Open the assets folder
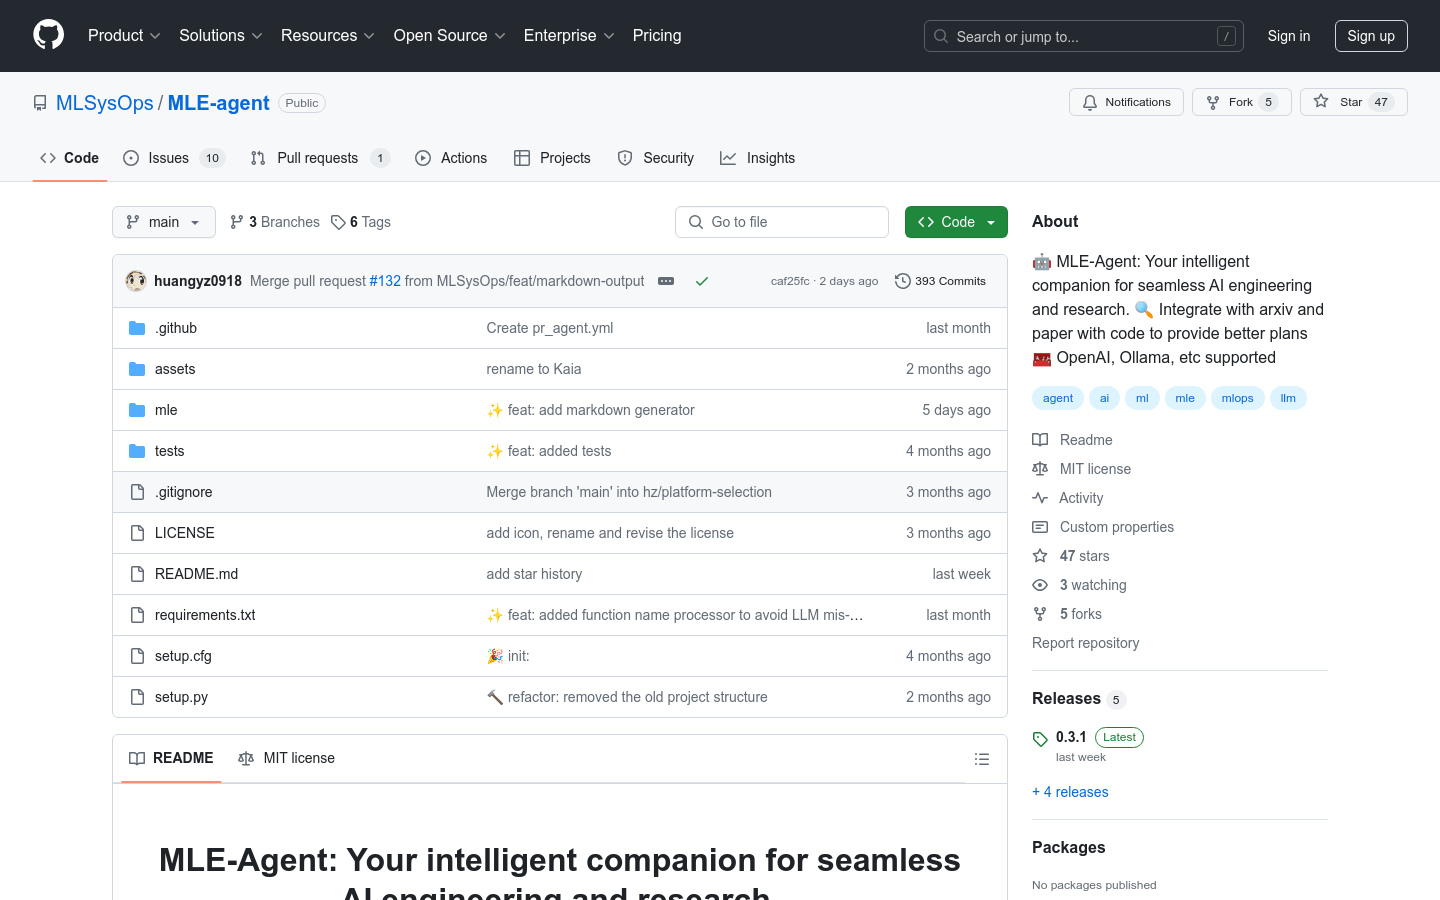The height and width of the screenshot is (900, 1440). [x=175, y=369]
